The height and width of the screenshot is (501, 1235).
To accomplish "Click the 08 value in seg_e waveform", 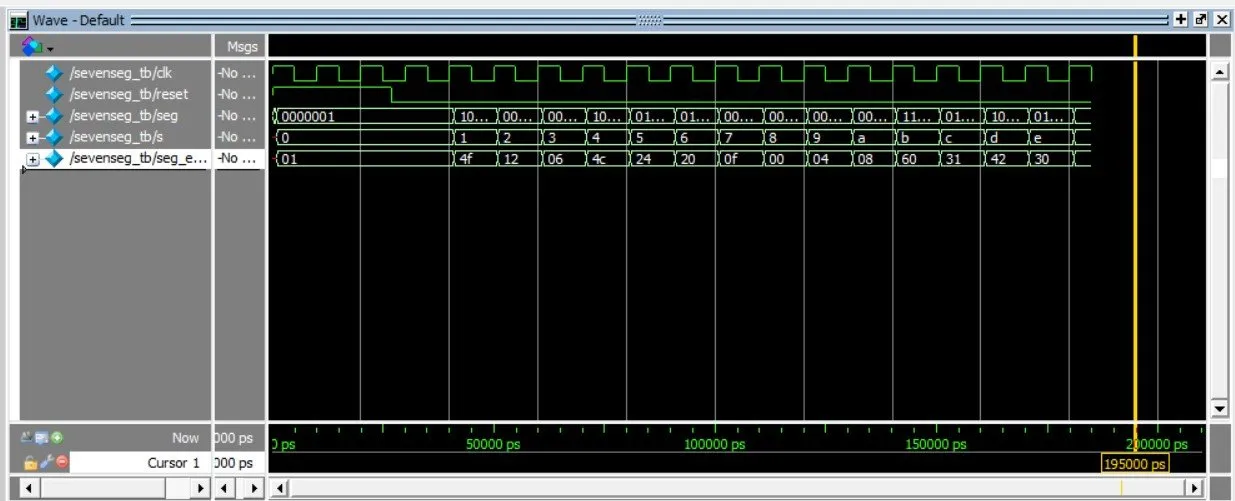I will (x=864, y=159).
